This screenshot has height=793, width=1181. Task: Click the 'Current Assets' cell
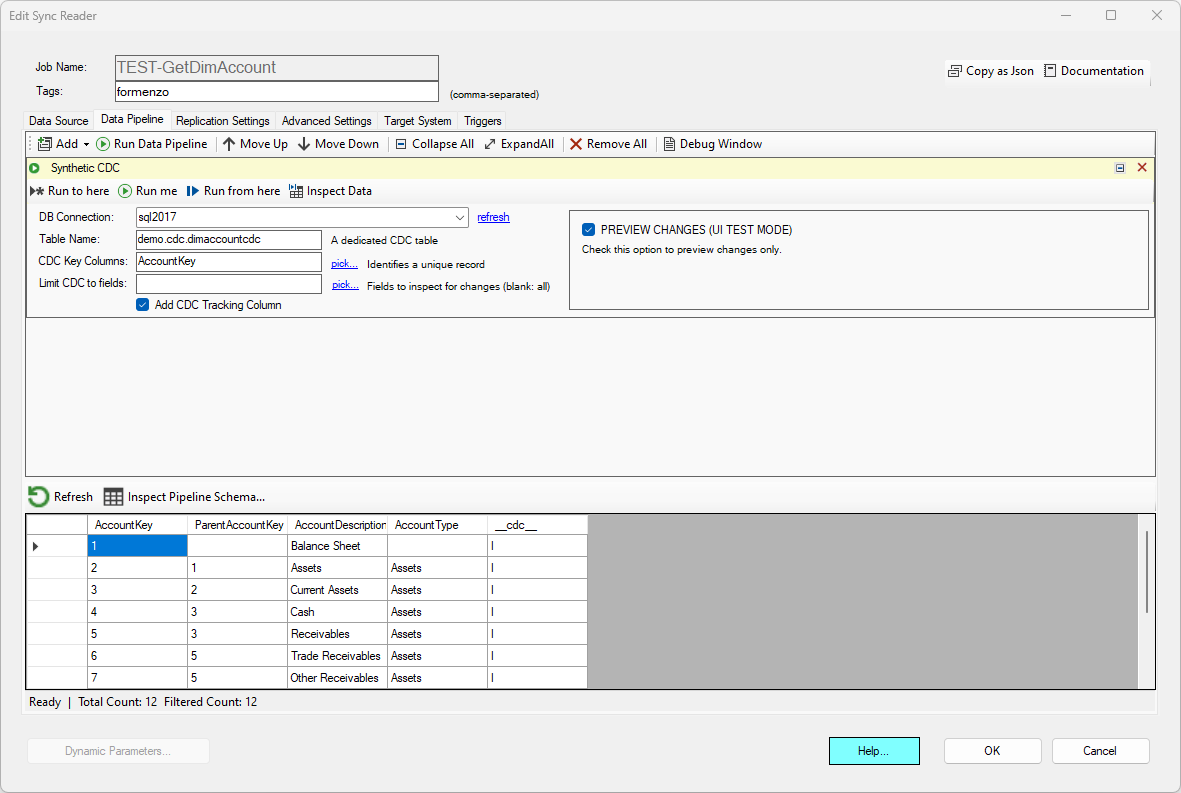click(337, 590)
